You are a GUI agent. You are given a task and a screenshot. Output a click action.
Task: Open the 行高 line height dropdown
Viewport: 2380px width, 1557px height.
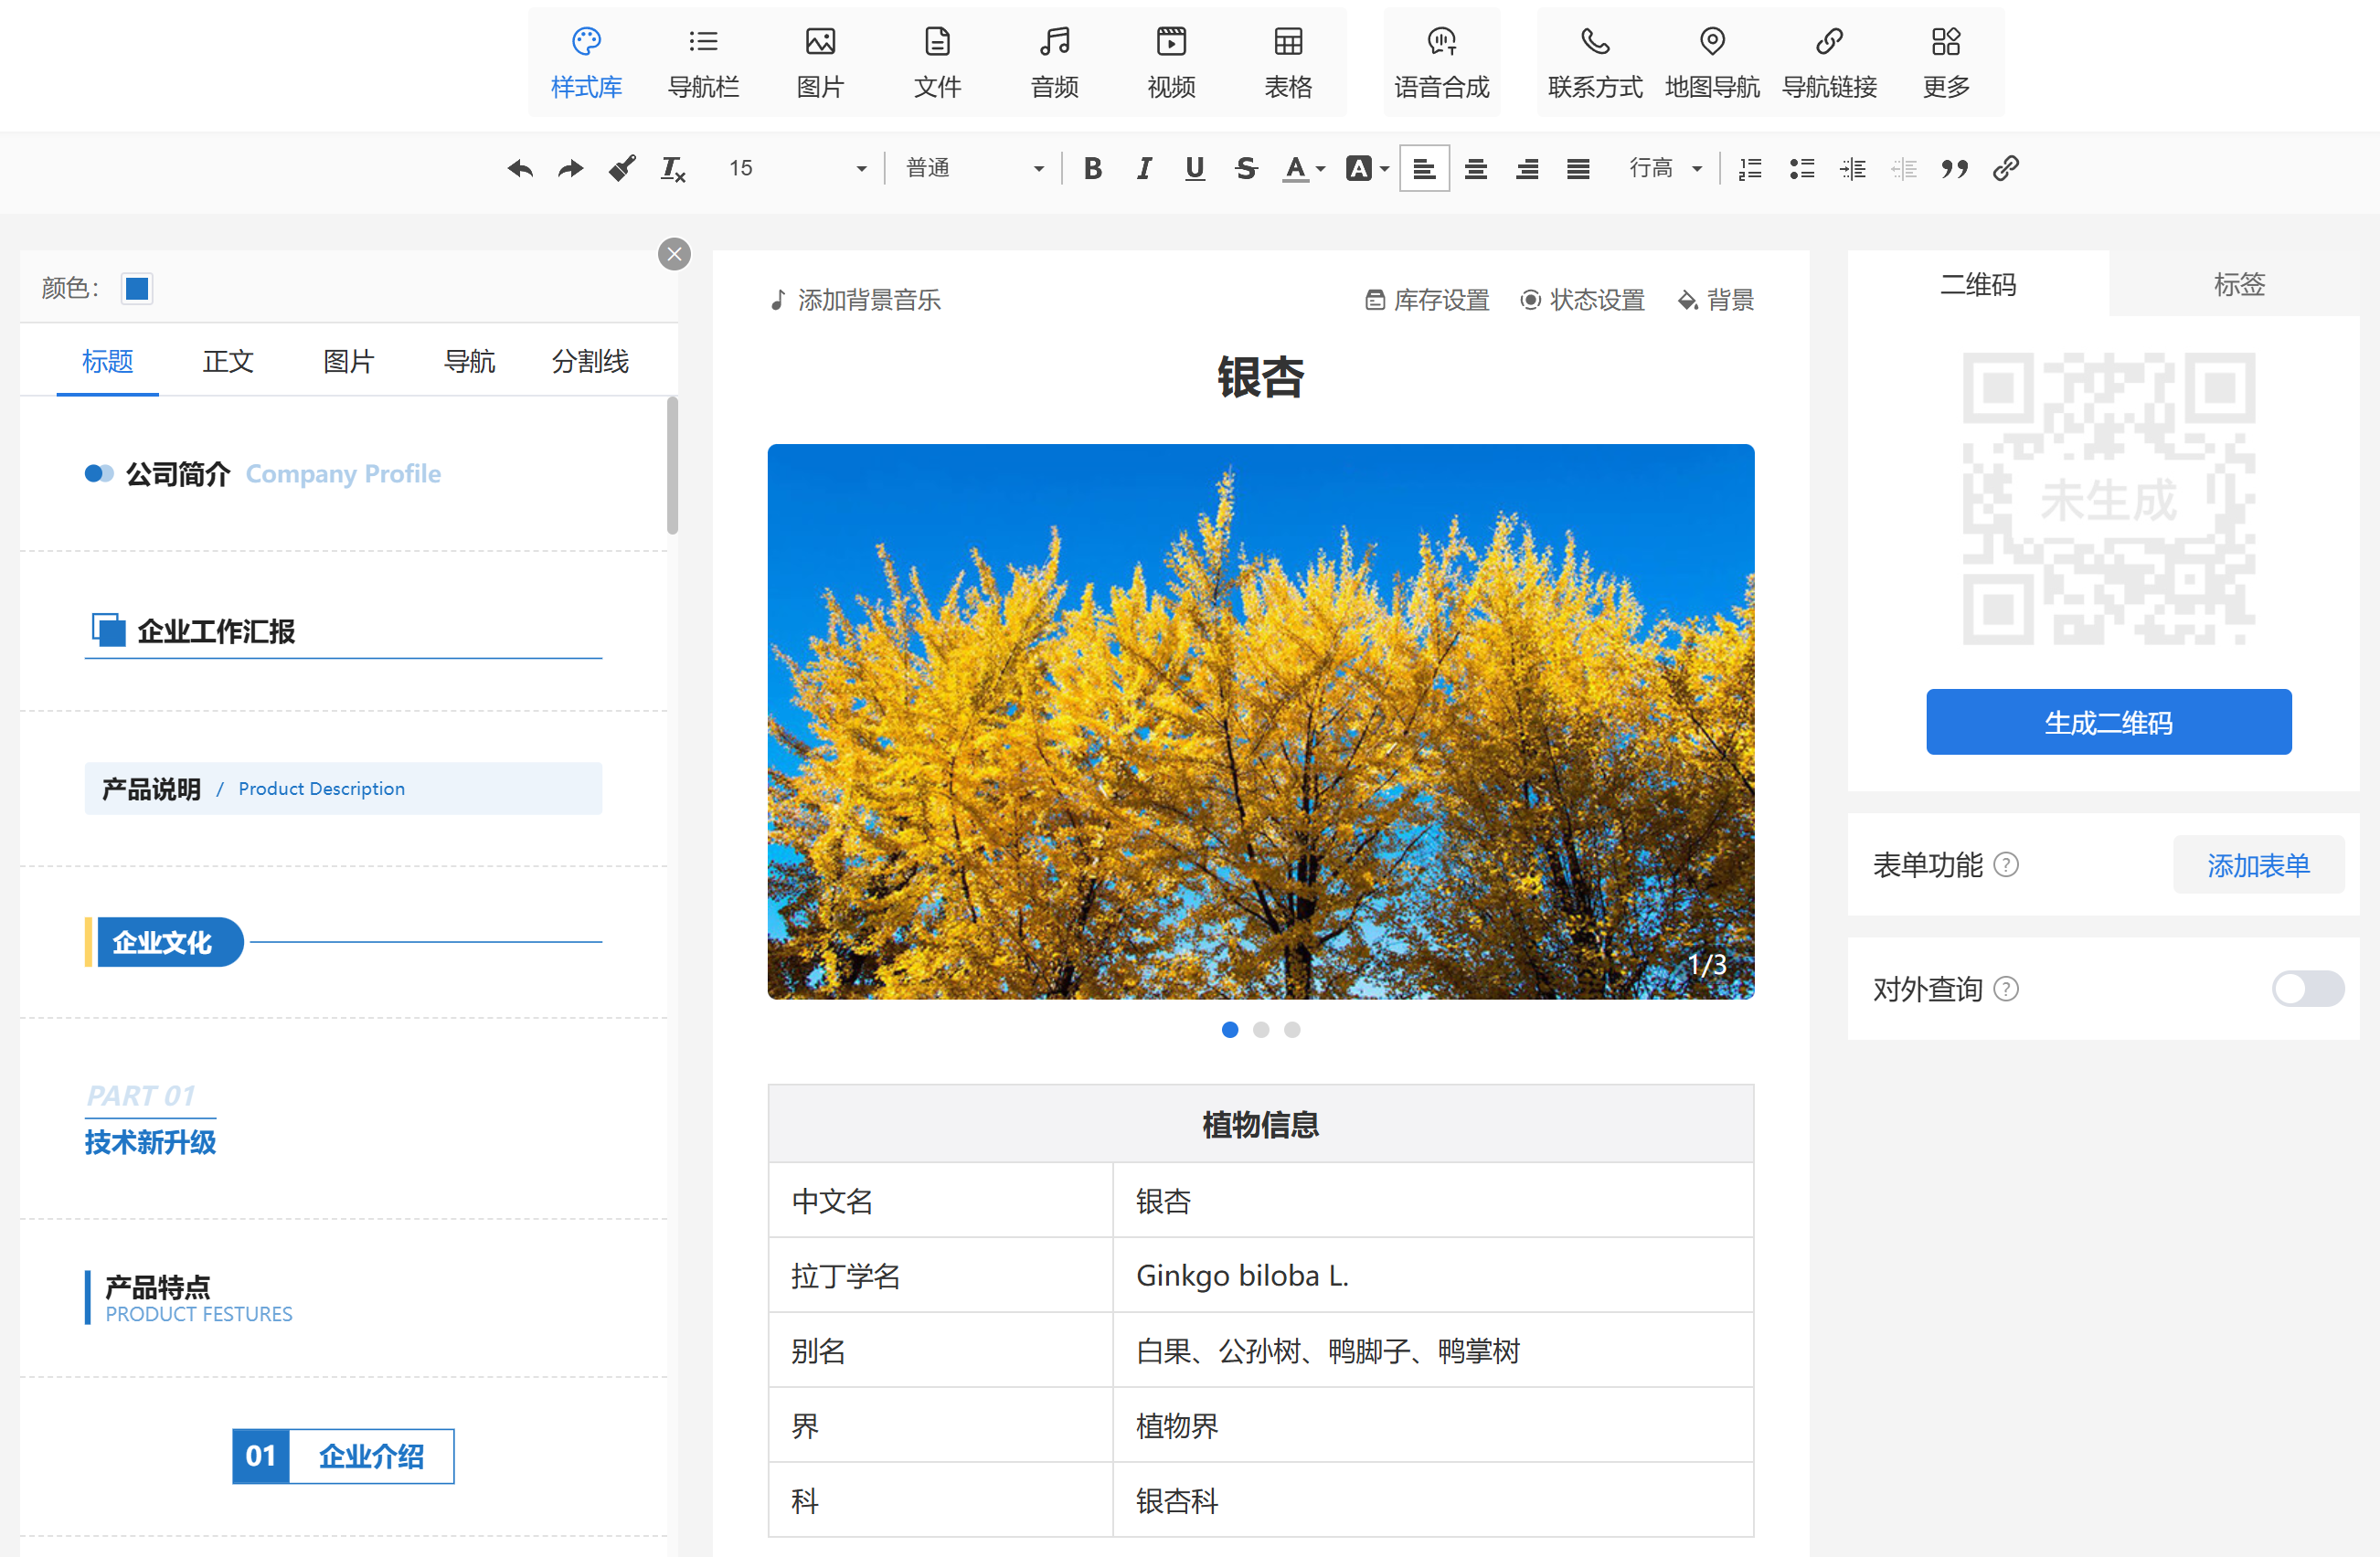click(x=1666, y=169)
